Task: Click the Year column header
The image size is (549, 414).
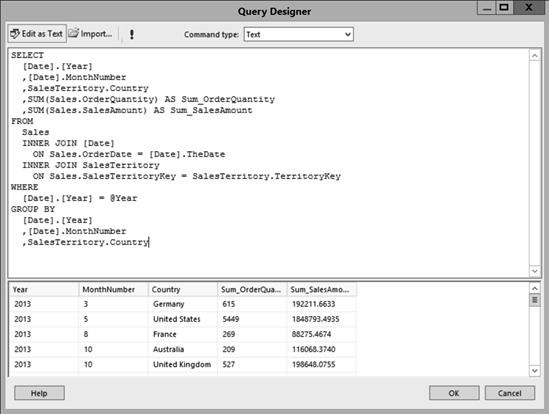Action: (44, 290)
